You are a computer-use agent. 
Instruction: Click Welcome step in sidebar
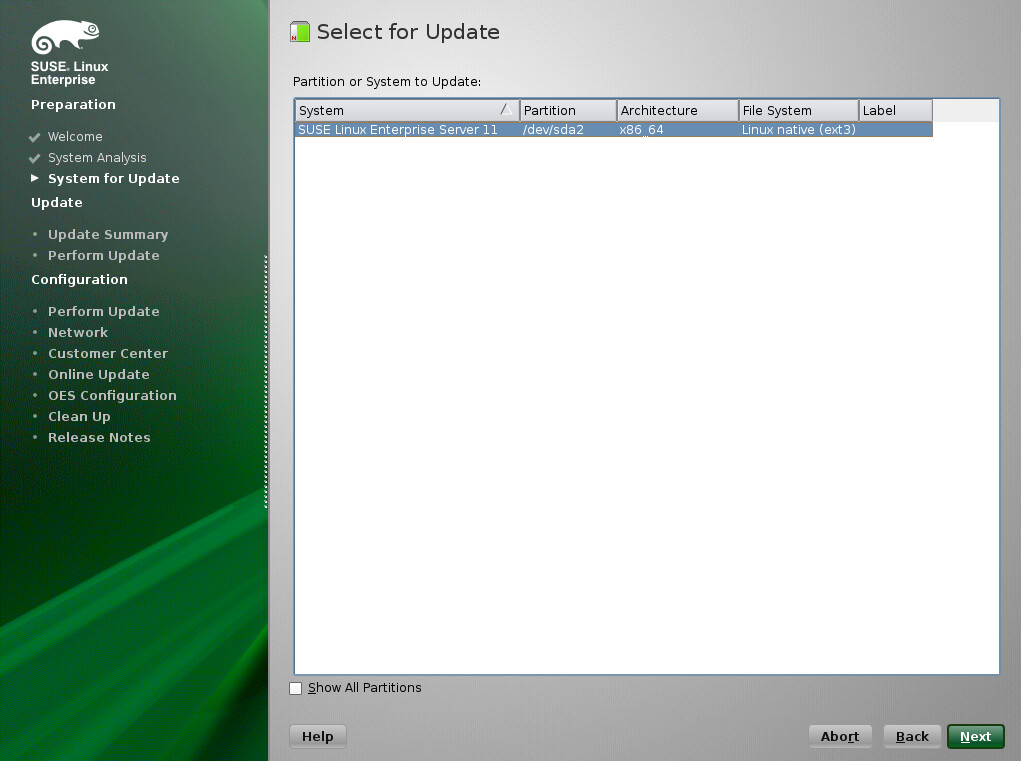tap(75, 137)
